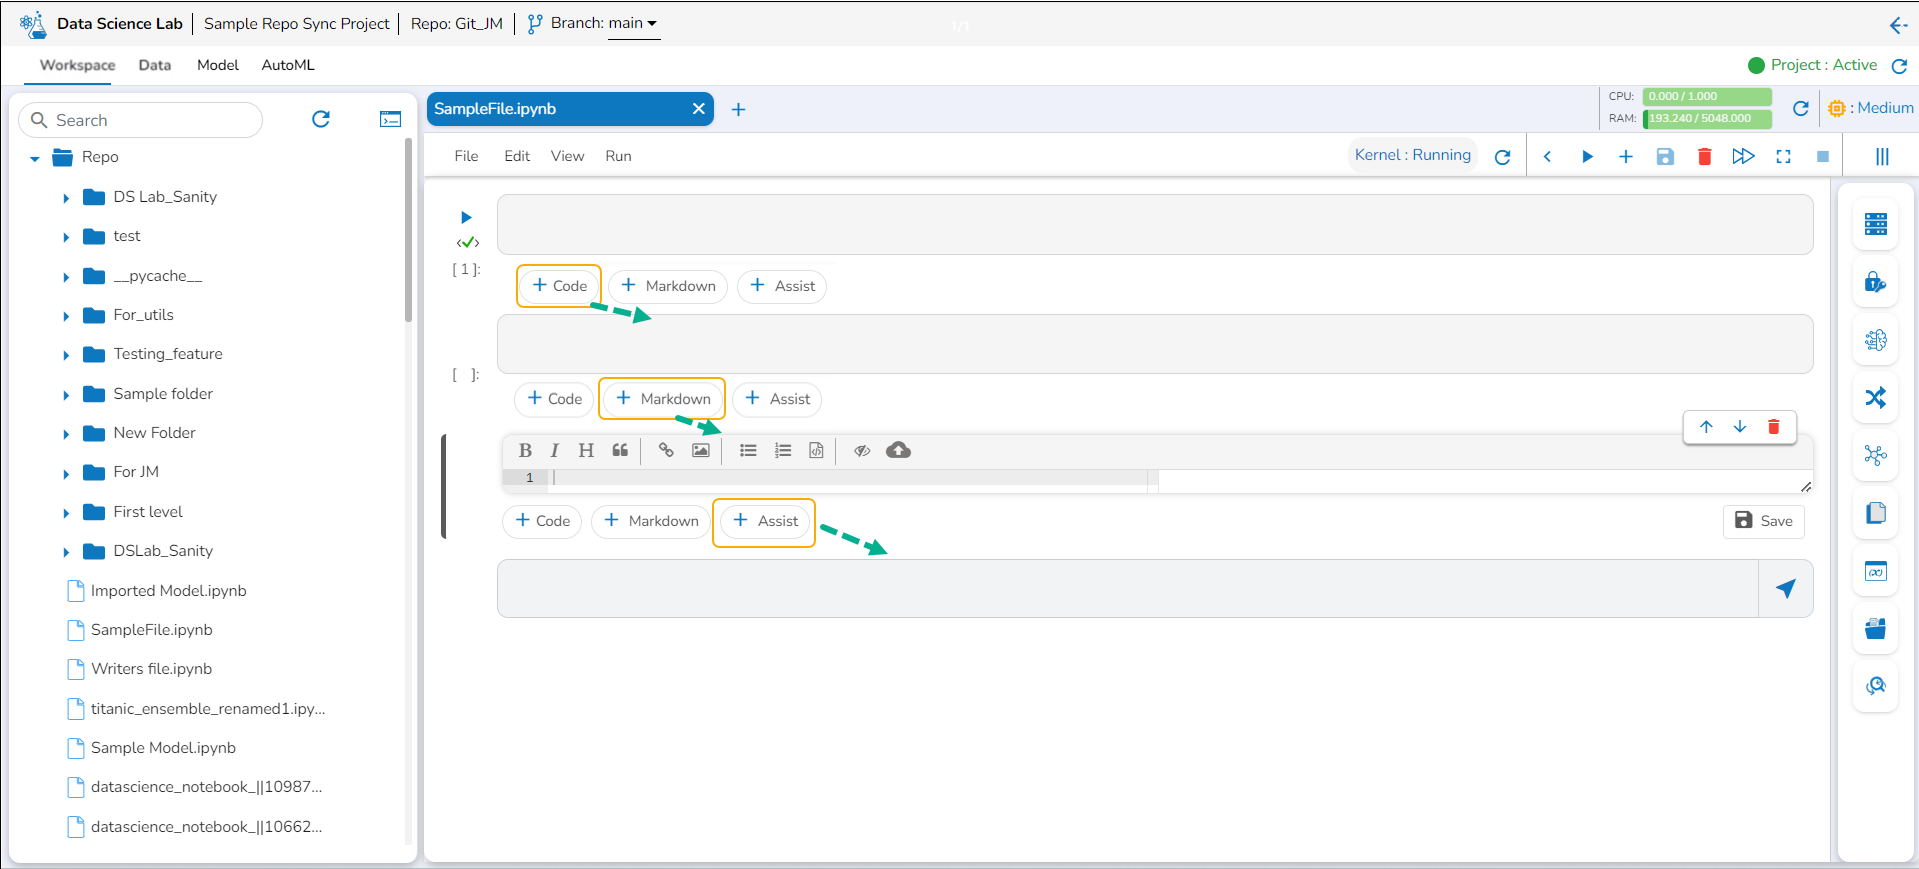Insert an image via markdown toolbar icon

[701, 451]
